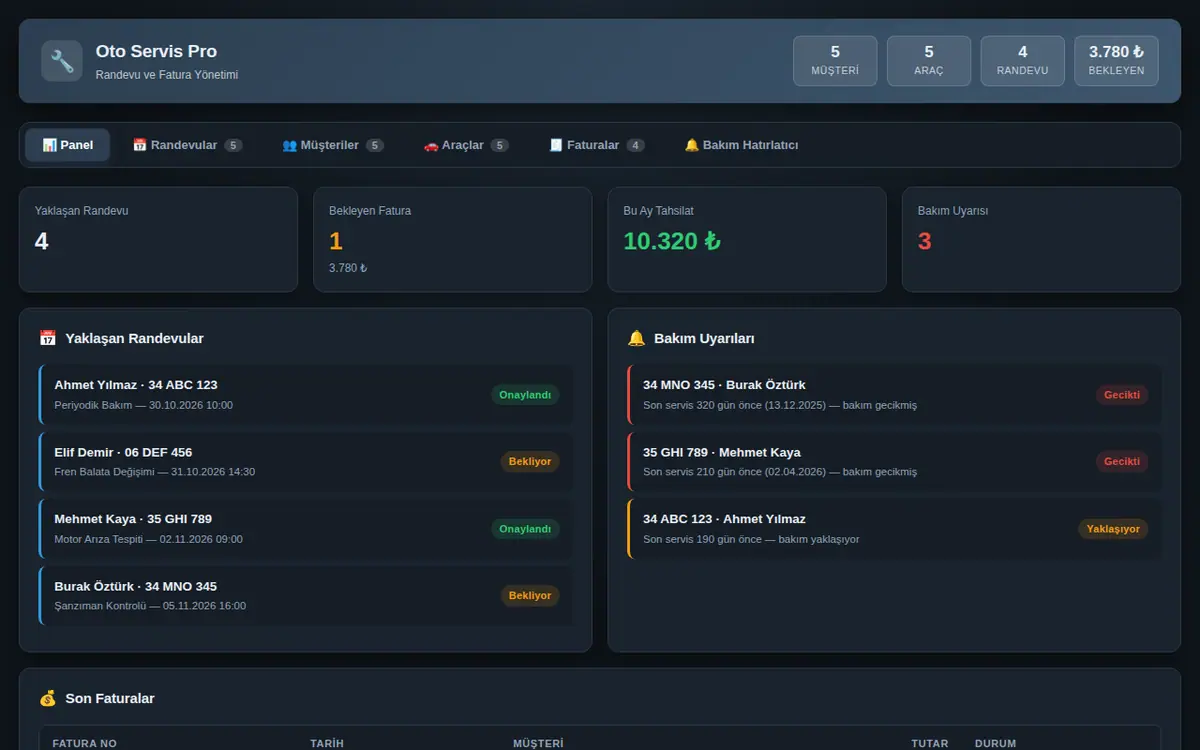Select Elif Demir's Fren Balata appointment
This screenshot has height=750, width=1200.
(306, 461)
